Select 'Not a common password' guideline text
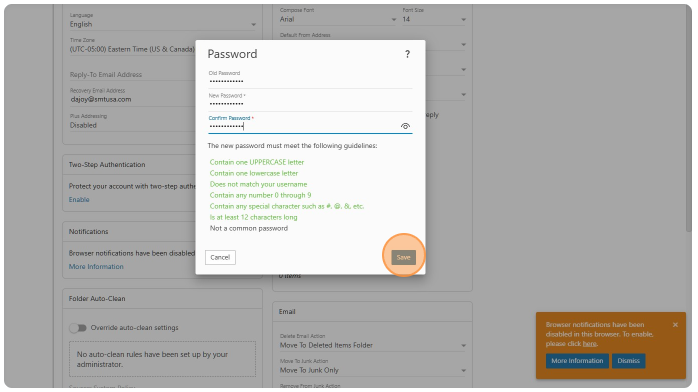Viewport: 698px width, 392px height. click(249, 228)
